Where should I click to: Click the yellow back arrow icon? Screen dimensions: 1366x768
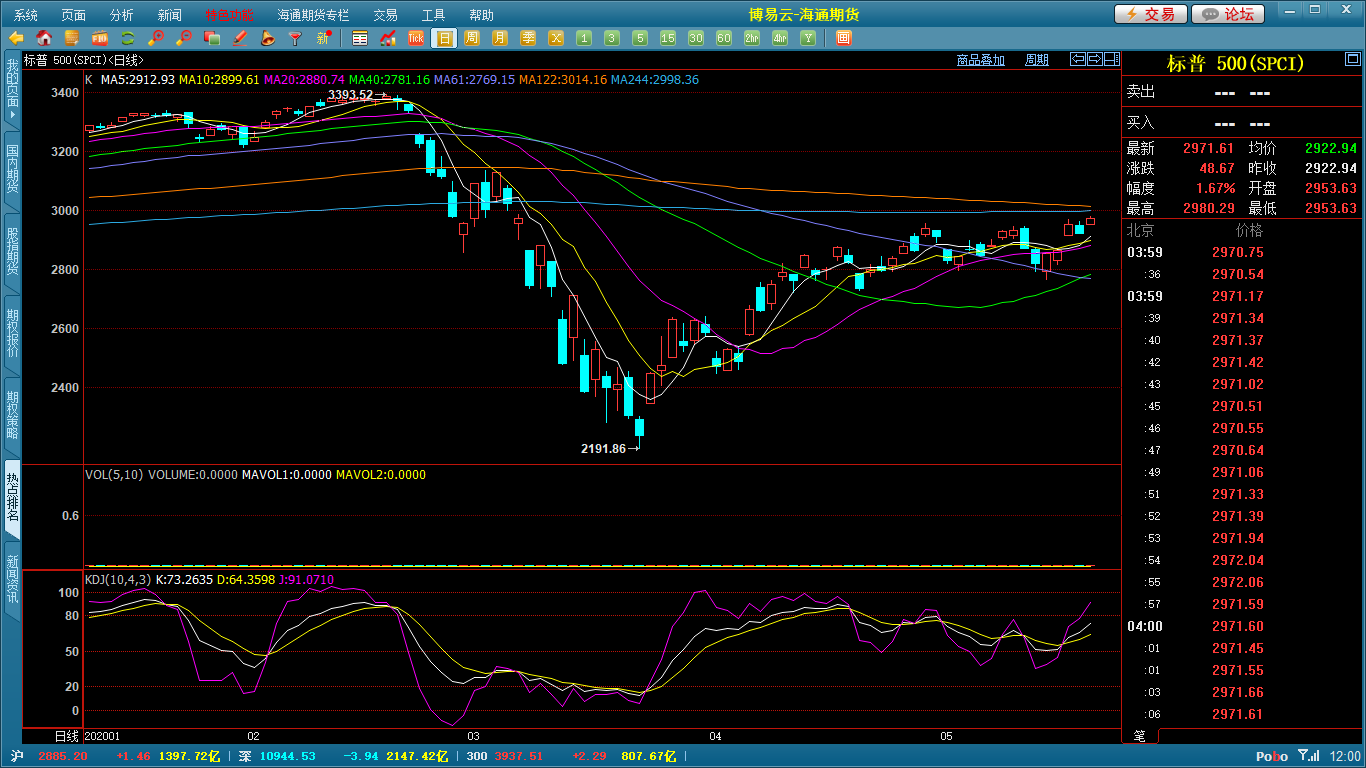click(x=16, y=38)
